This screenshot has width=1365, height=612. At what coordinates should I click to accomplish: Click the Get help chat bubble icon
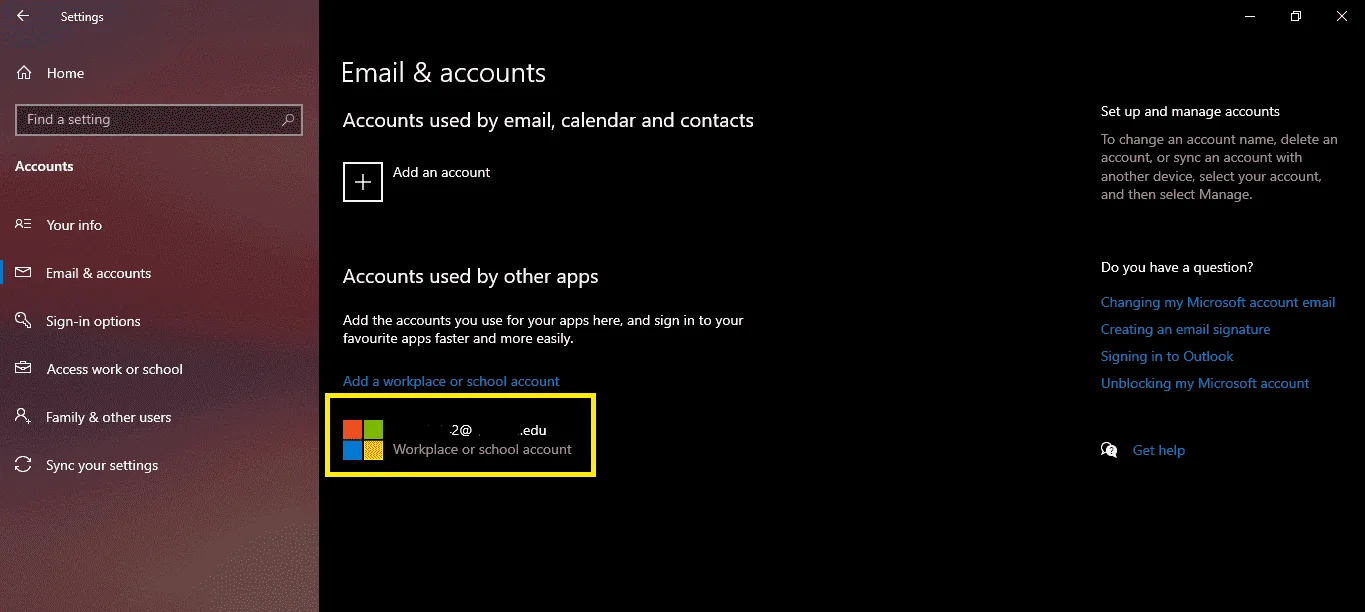coord(1109,450)
